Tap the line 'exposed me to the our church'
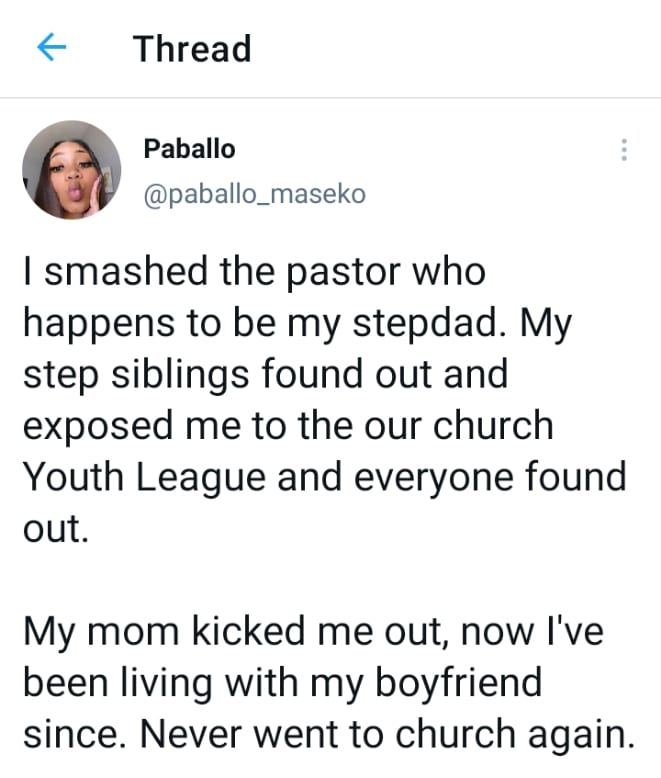Viewport: 661px width, 778px height. click(288, 425)
